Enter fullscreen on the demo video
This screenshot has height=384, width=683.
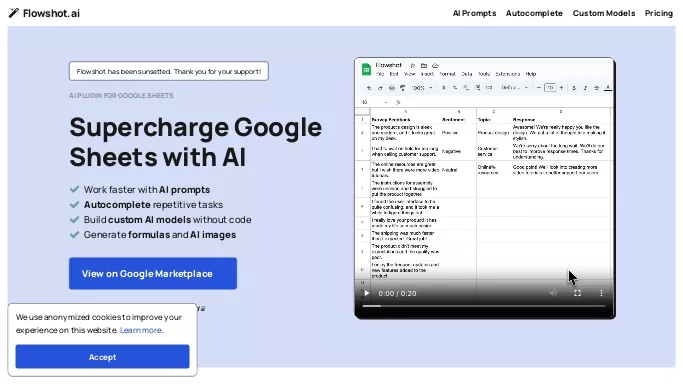pyautogui.click(x=577, y=293)
